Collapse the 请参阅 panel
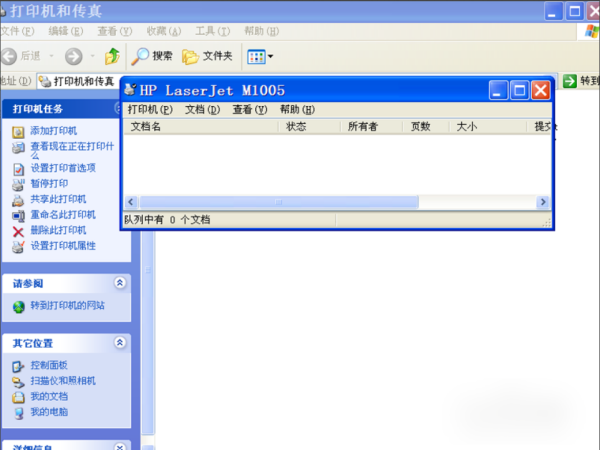 119,283
